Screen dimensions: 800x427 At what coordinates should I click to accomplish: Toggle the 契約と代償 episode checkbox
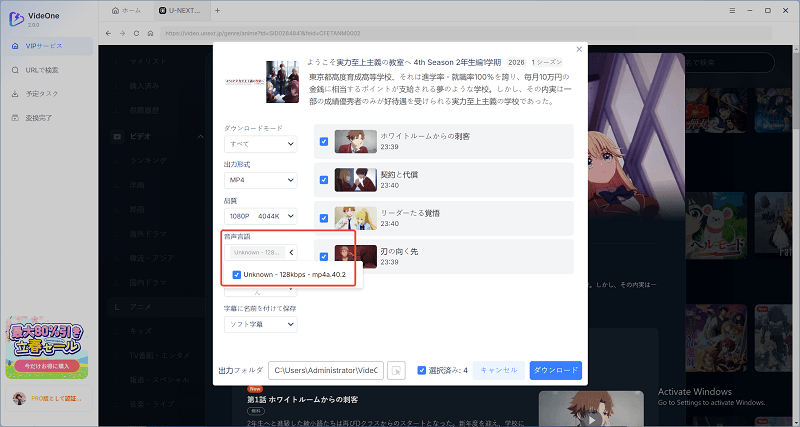[324, 180]
